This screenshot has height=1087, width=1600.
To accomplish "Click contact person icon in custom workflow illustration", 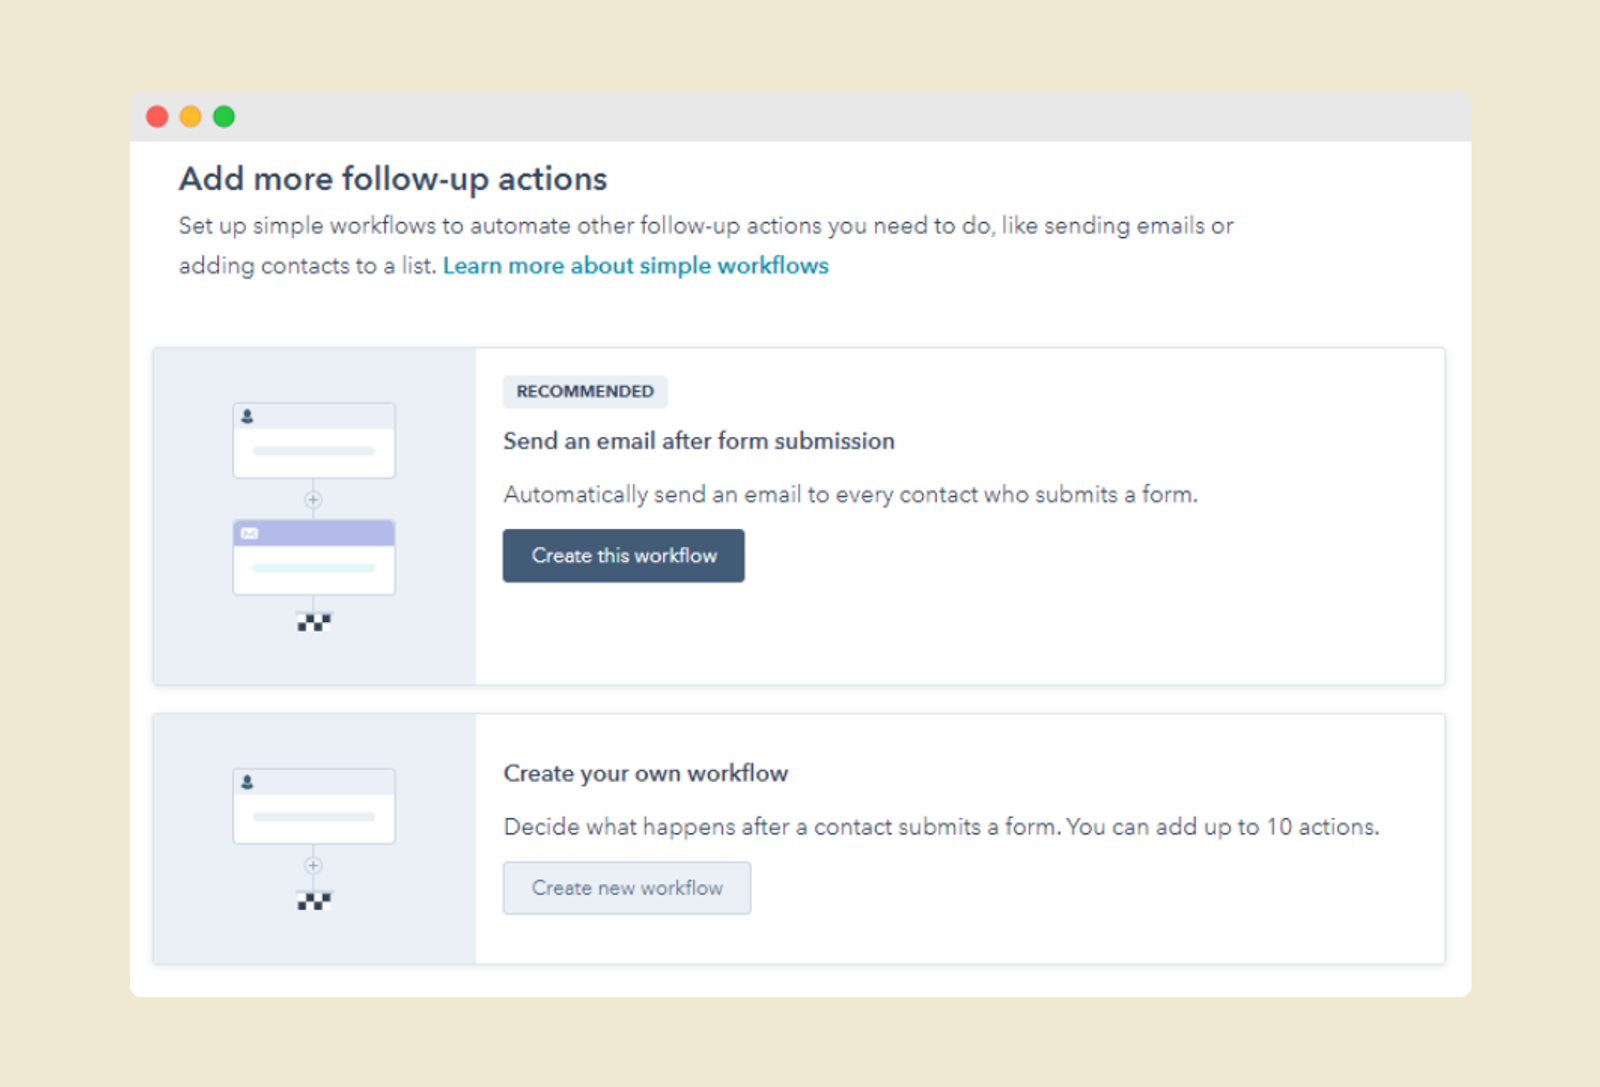I will [247, 782].
